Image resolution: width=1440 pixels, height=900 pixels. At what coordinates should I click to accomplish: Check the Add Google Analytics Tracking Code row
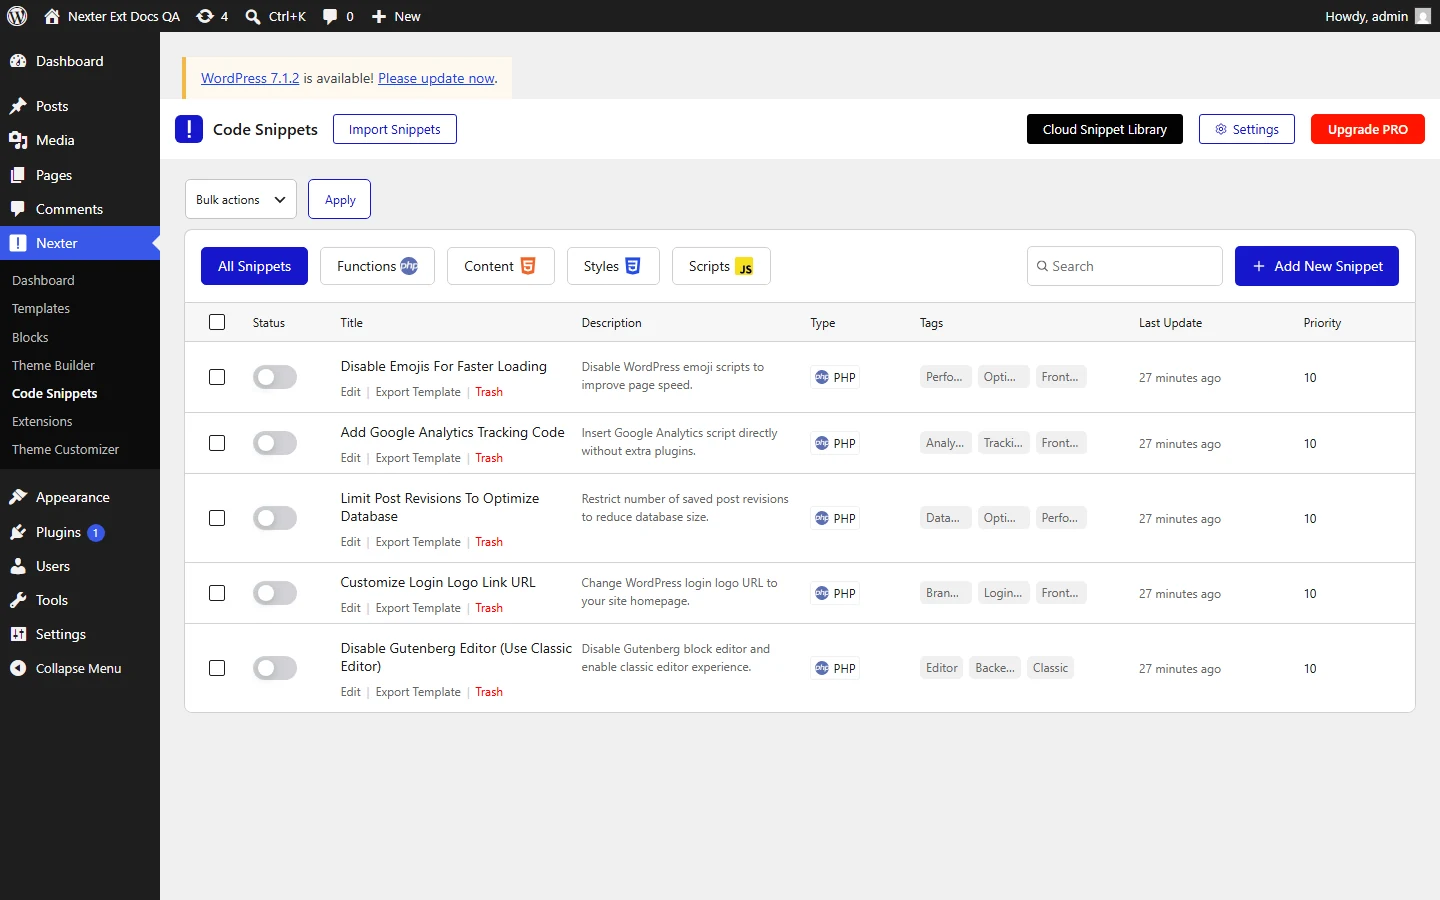217,443
